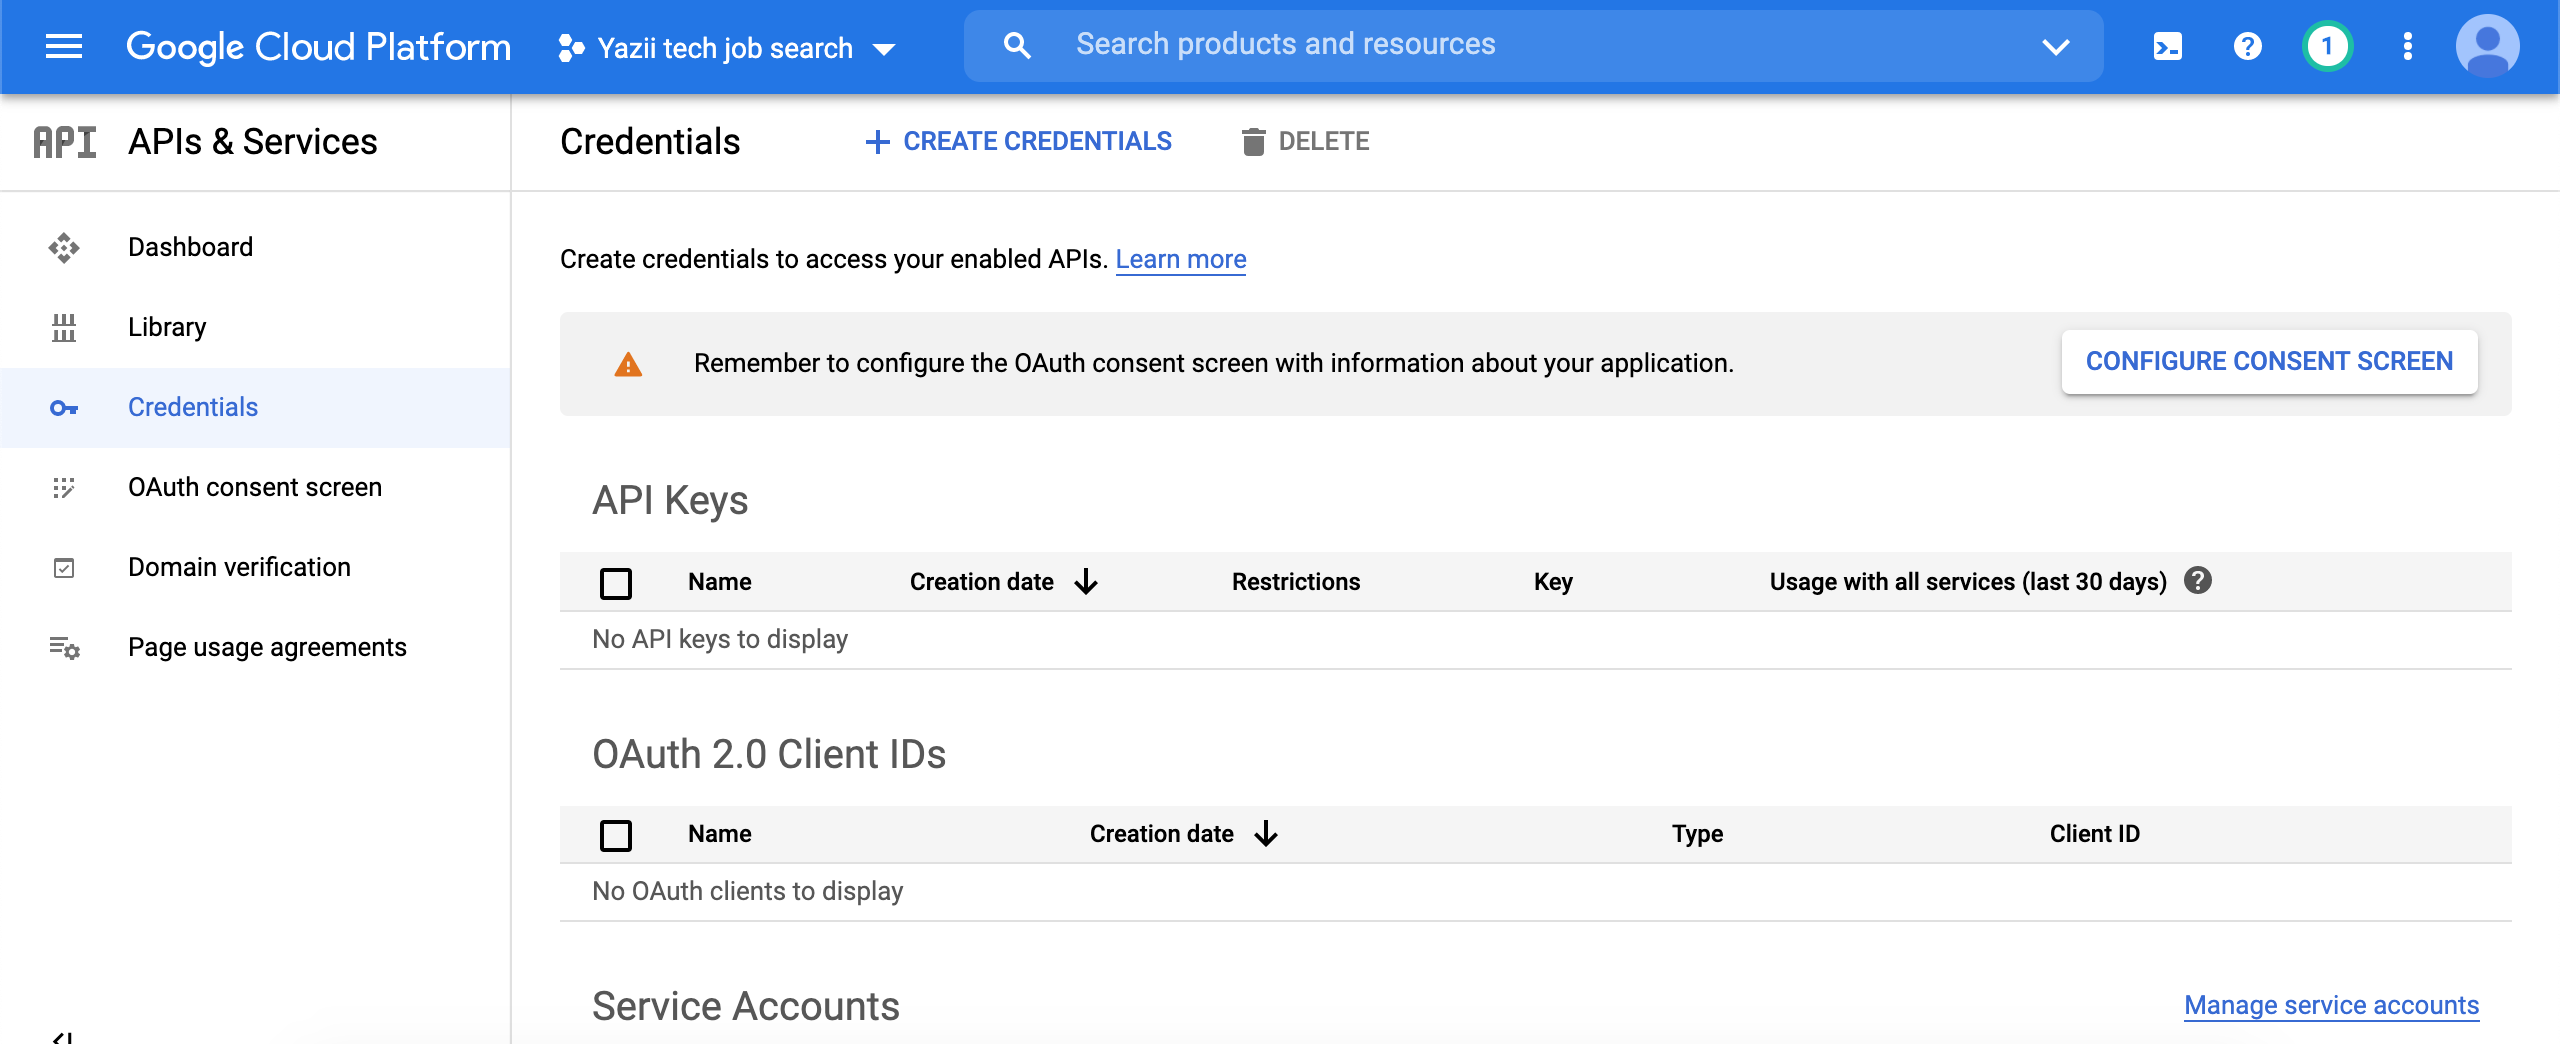Open the three-dot settings menu

(x=2408, y=46)
